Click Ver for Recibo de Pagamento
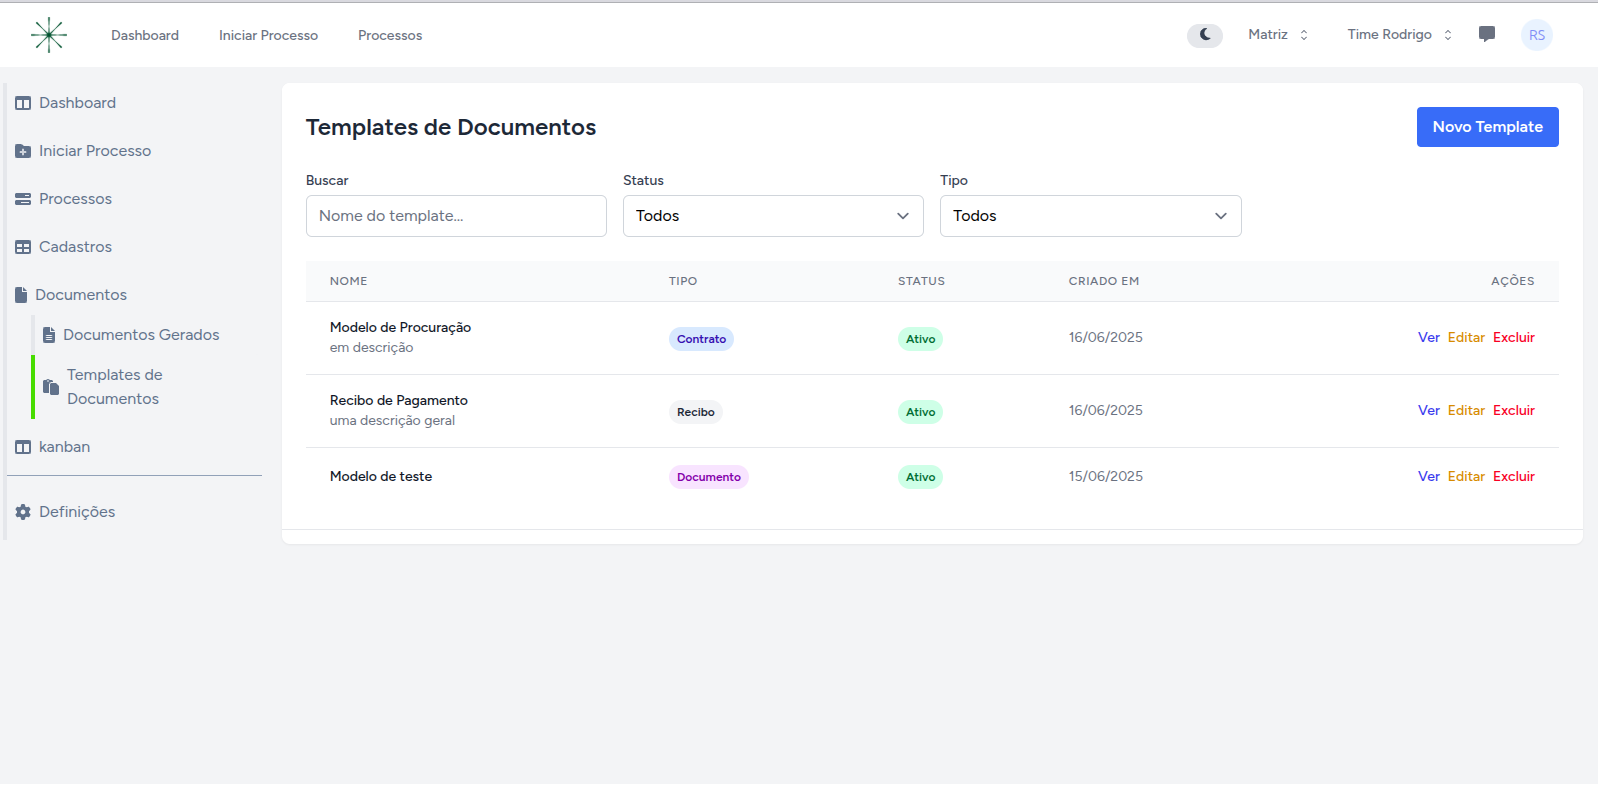The height and width of the screenshot is (785, 1598). (1428, 410)
